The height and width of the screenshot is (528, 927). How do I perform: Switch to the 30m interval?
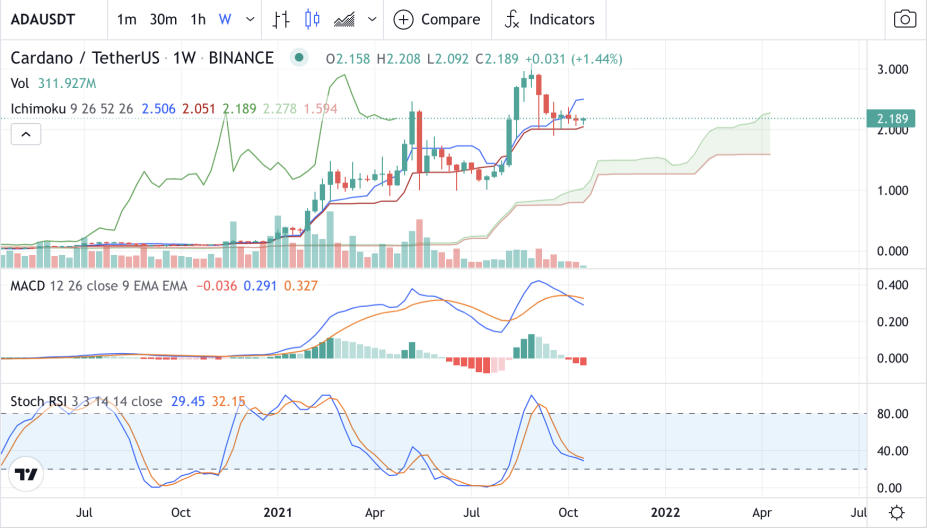(x=163, y=19)
